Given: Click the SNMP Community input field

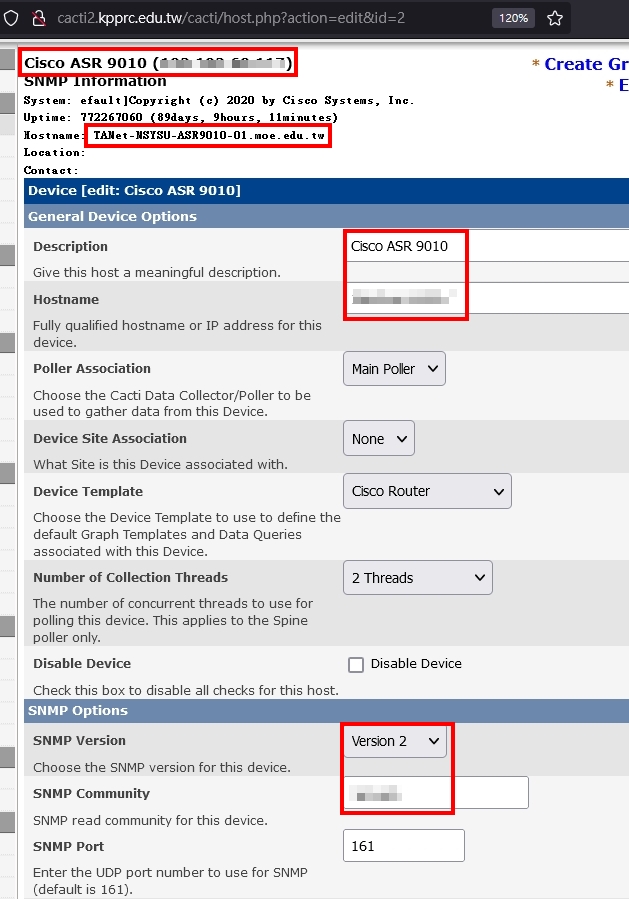Looking at the screenshot, I should [x=436, y=793].
